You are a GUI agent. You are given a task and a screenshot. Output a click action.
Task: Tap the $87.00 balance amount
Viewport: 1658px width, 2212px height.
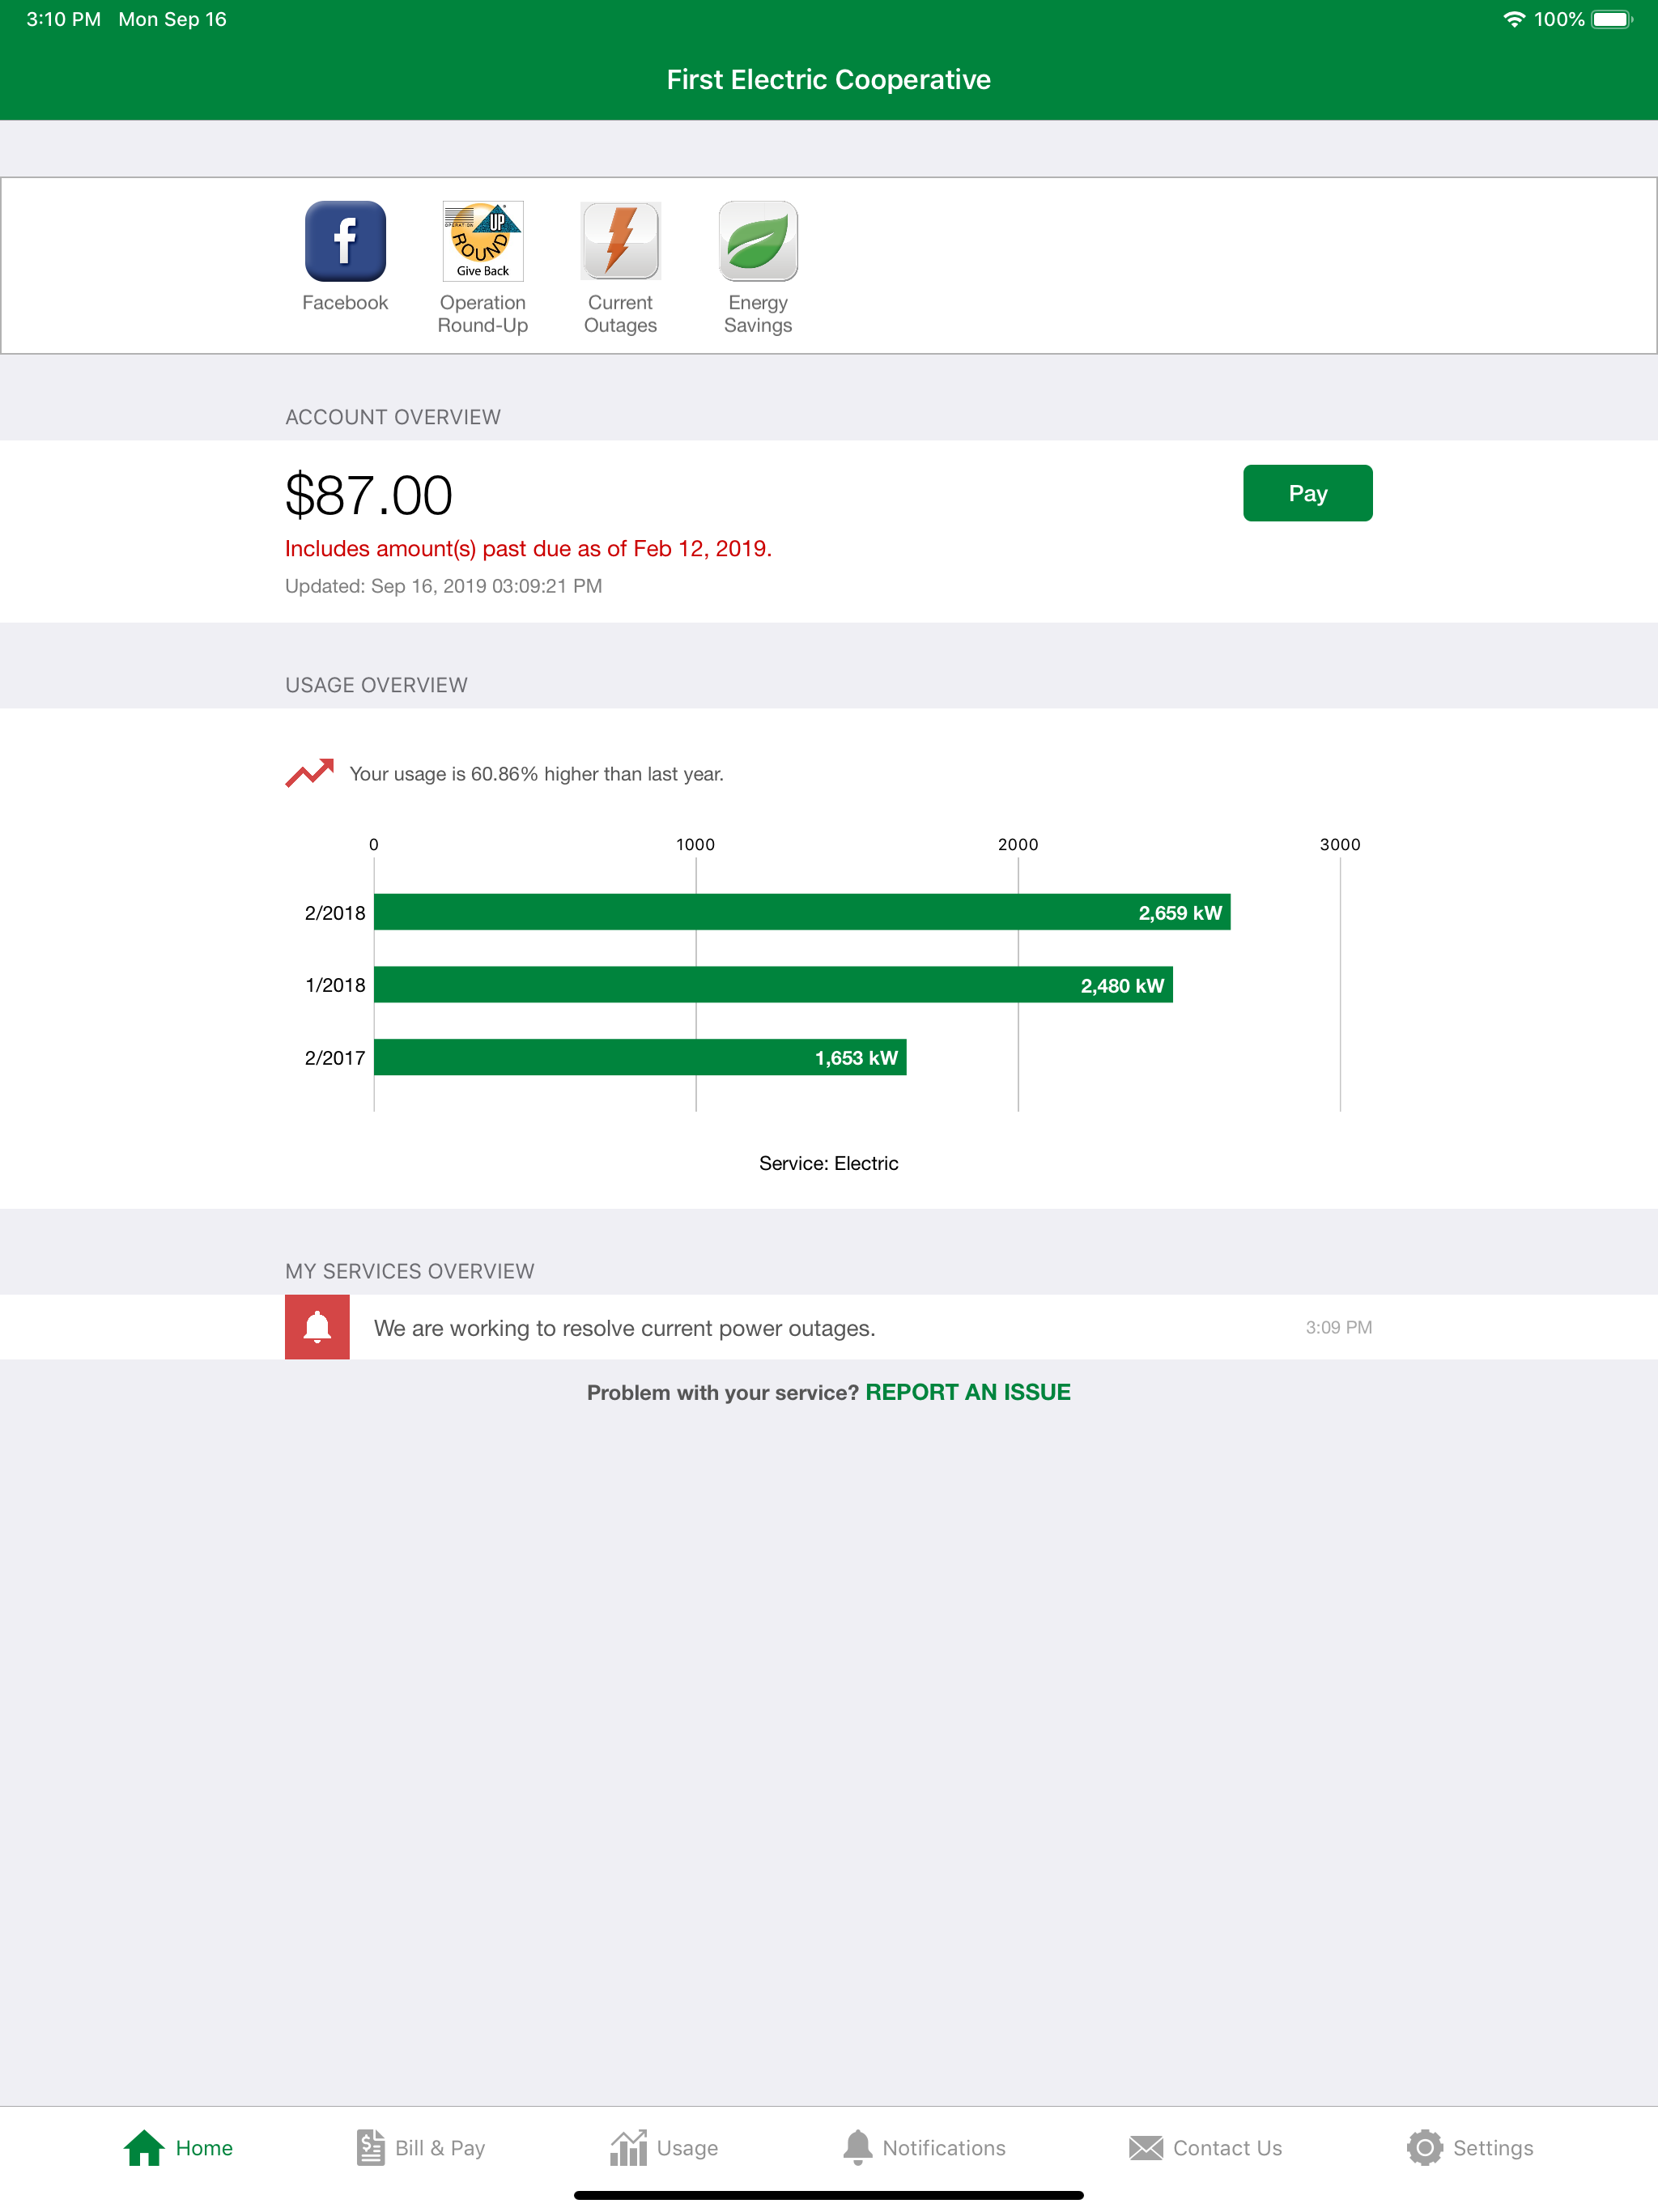(x=369, y=495)
